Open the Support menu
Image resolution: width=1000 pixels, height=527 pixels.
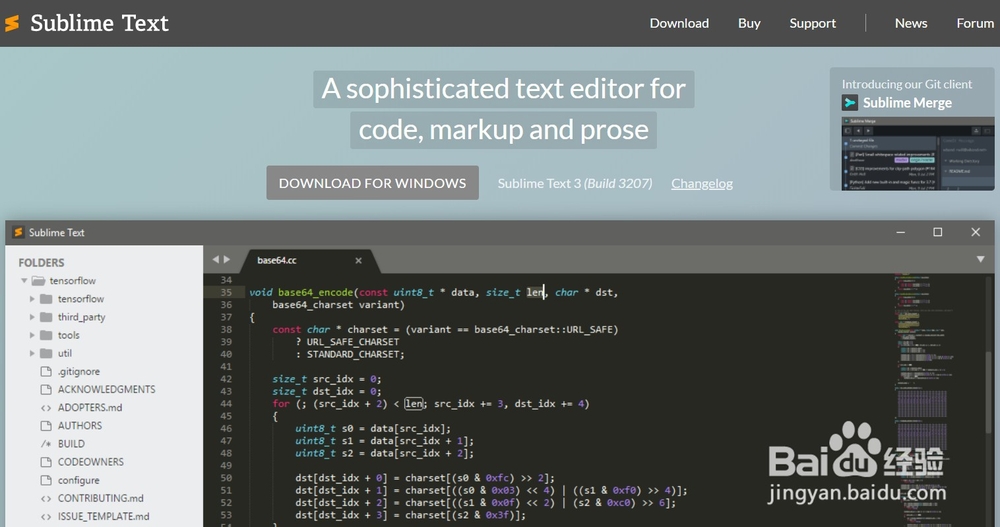[x=812, y=23]
